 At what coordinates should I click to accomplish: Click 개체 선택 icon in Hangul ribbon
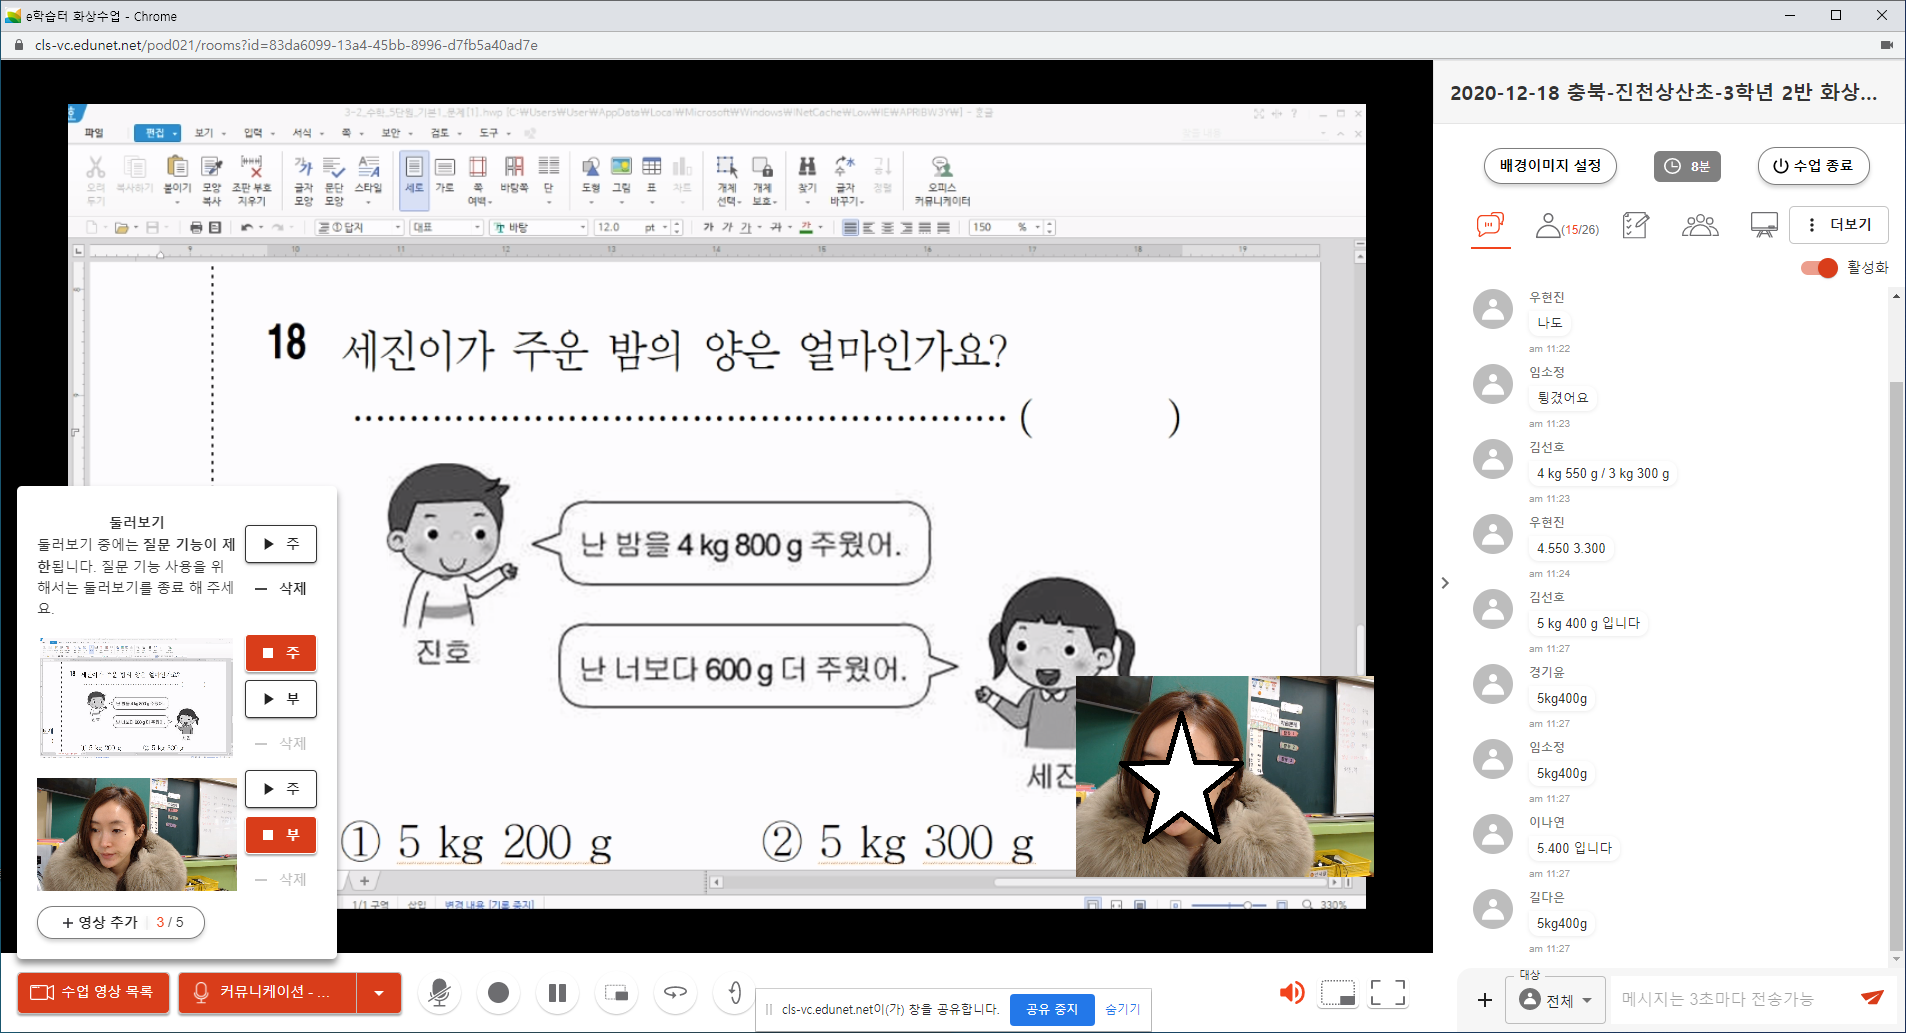727,180
